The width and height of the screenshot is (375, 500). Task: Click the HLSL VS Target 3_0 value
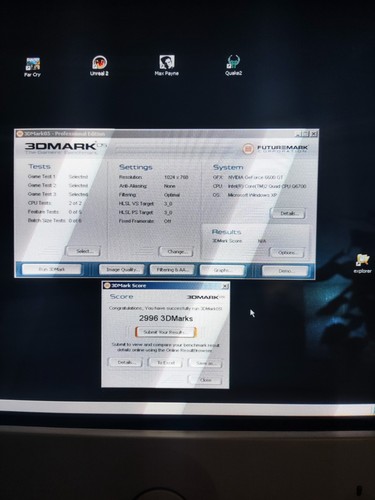pos(168,204)
